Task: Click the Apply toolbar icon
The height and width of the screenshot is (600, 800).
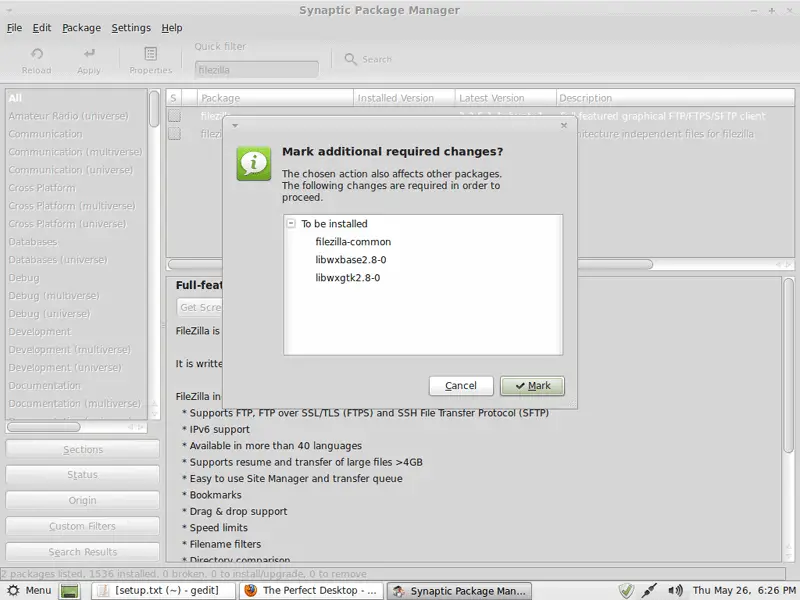Action: coord(89,54)
